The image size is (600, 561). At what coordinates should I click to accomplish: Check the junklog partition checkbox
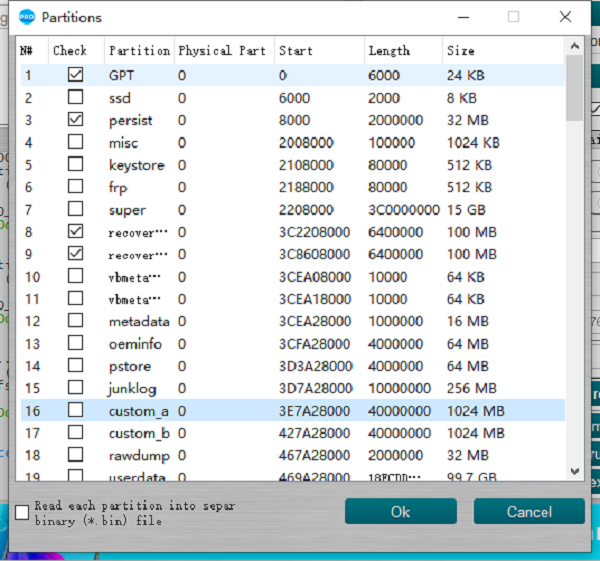click(75, 387)
